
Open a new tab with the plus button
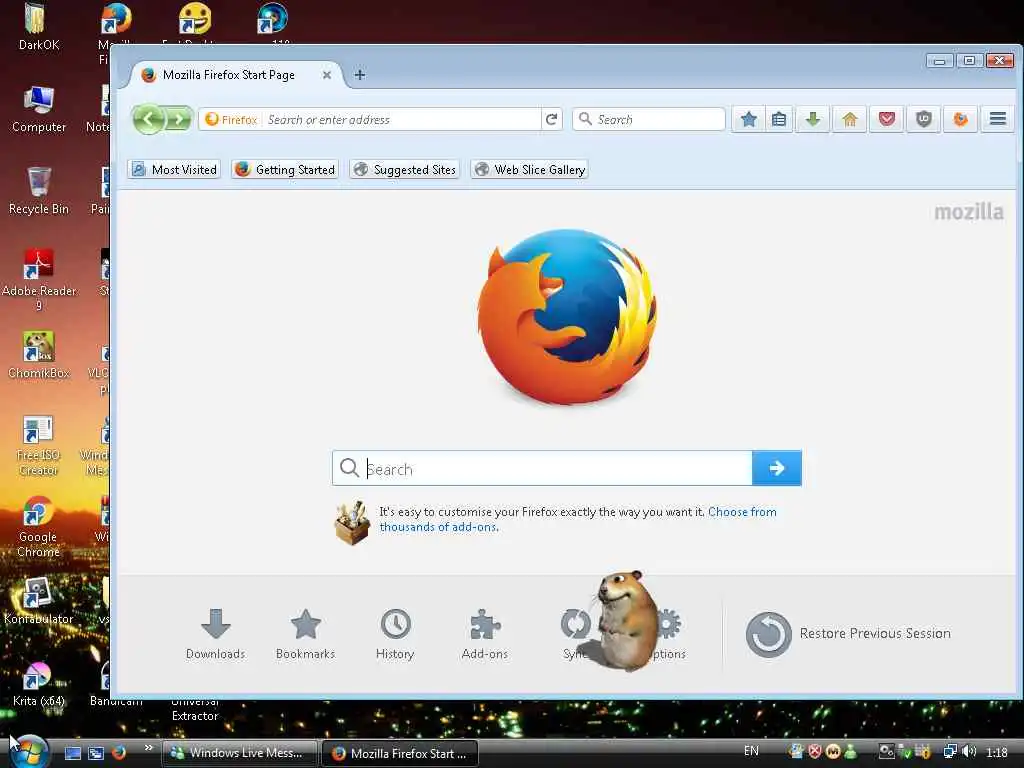point(360,75)
